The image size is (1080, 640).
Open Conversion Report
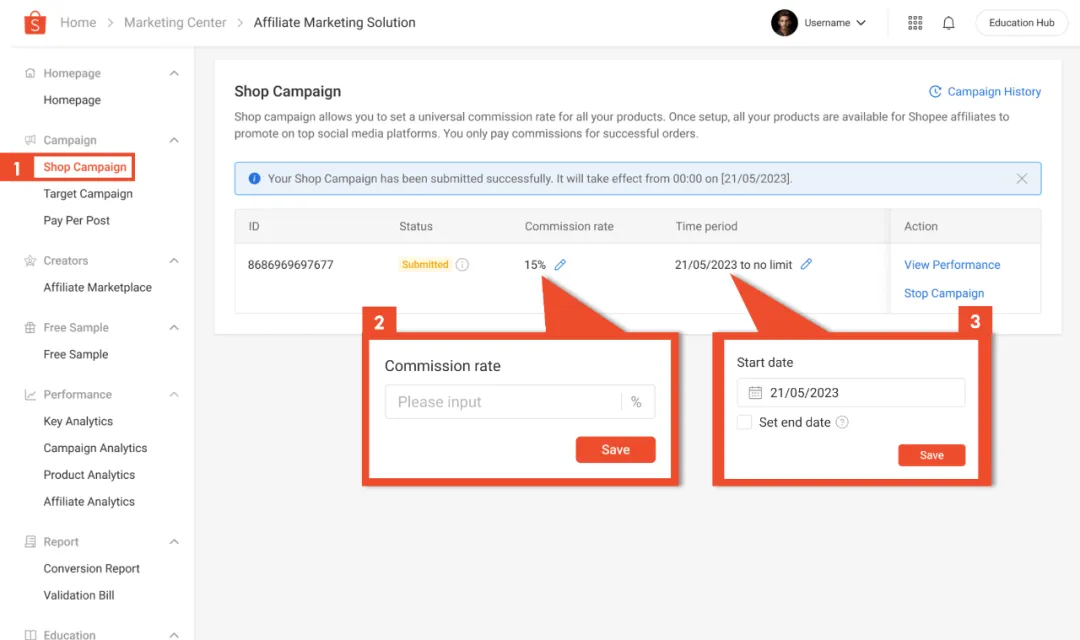(92, 568)
